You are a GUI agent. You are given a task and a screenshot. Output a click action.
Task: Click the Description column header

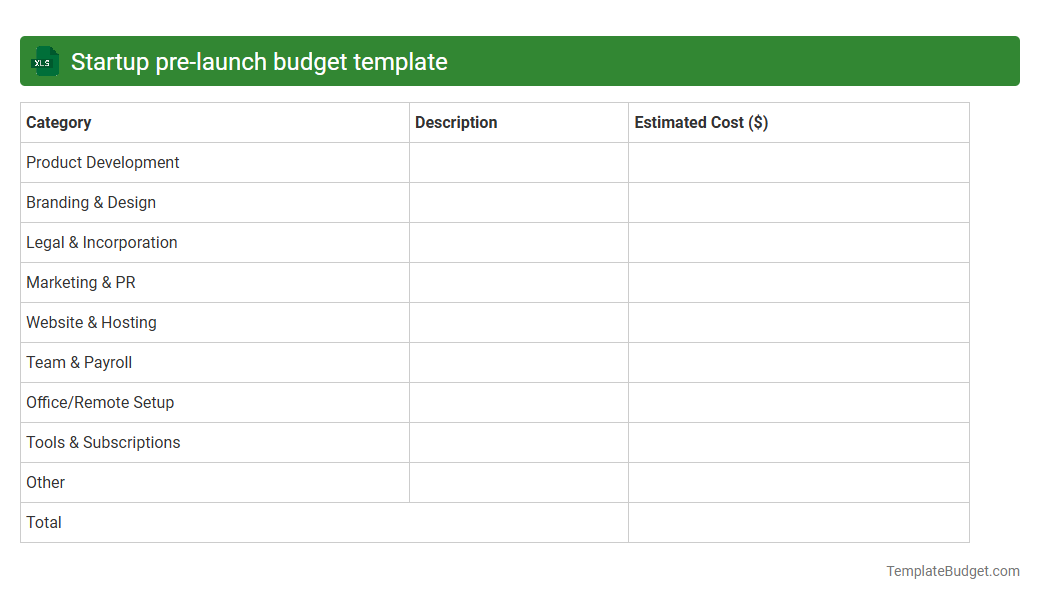click(x=456, y=122)
